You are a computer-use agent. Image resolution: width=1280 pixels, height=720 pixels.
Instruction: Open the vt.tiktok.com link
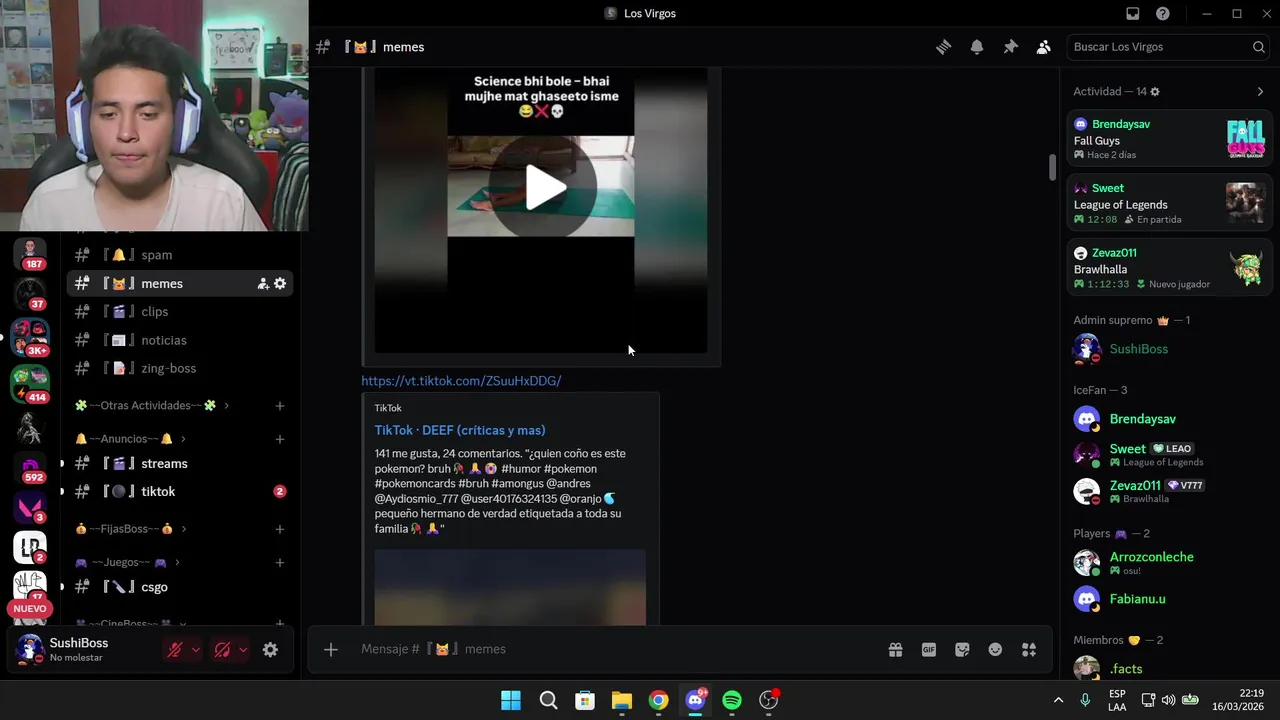tap(461, 380)
